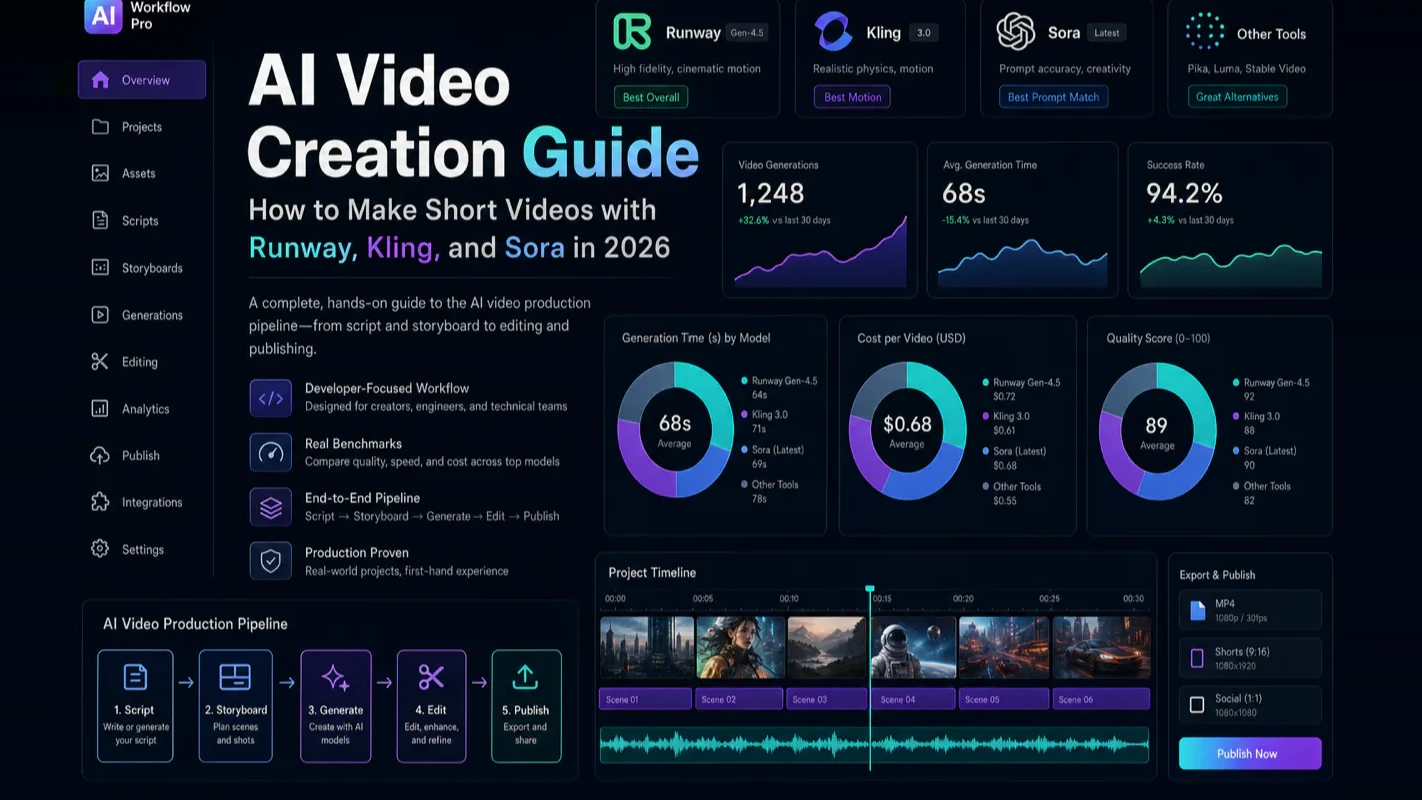Screen dimensions: 1422x800
Task: Select the city skyline clip thumbnail
Action: point(646,648)
